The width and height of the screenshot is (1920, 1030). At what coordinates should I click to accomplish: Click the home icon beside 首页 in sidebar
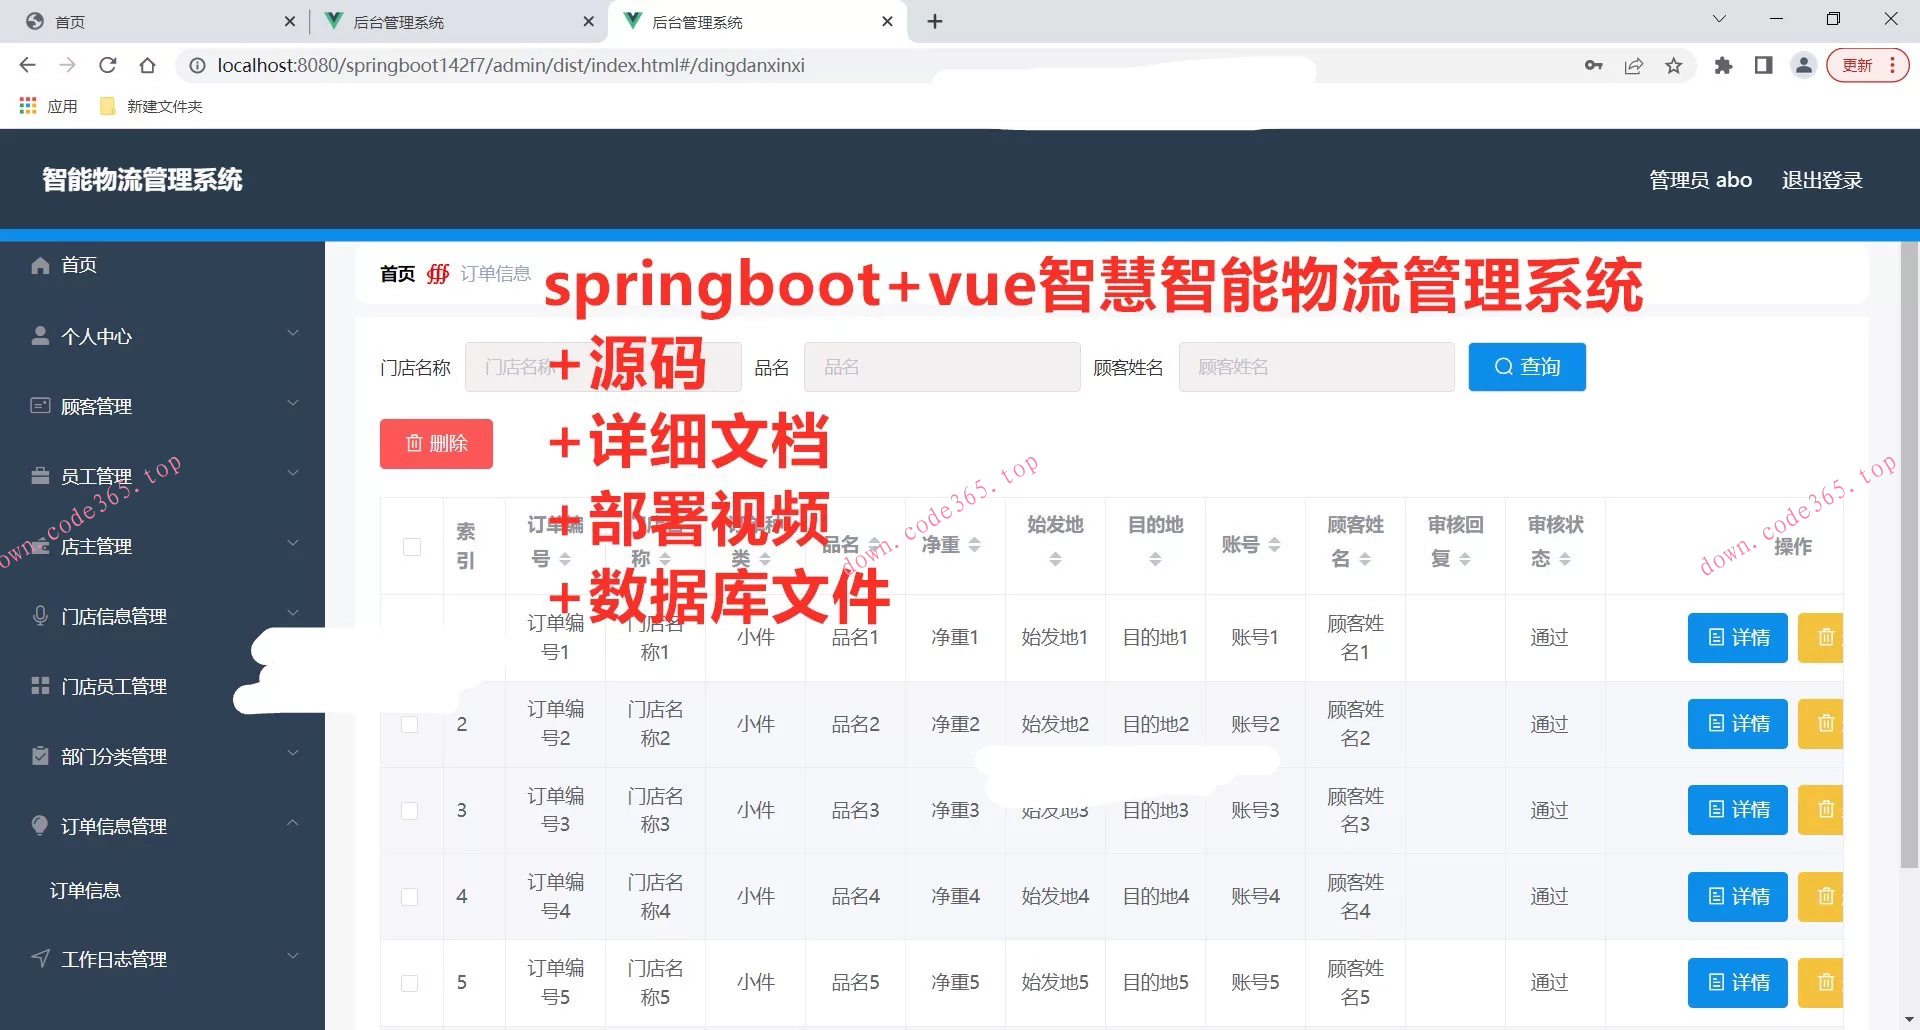pyautogui.click(x=40, y=265)
